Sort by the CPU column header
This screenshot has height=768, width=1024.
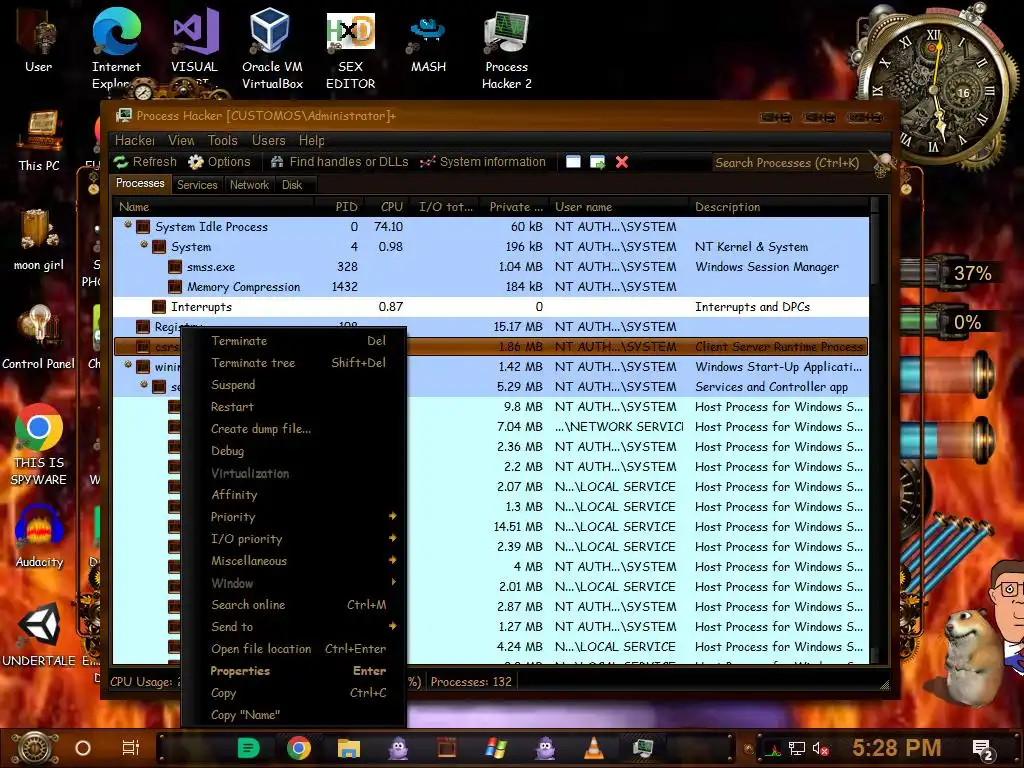point(385,207)
